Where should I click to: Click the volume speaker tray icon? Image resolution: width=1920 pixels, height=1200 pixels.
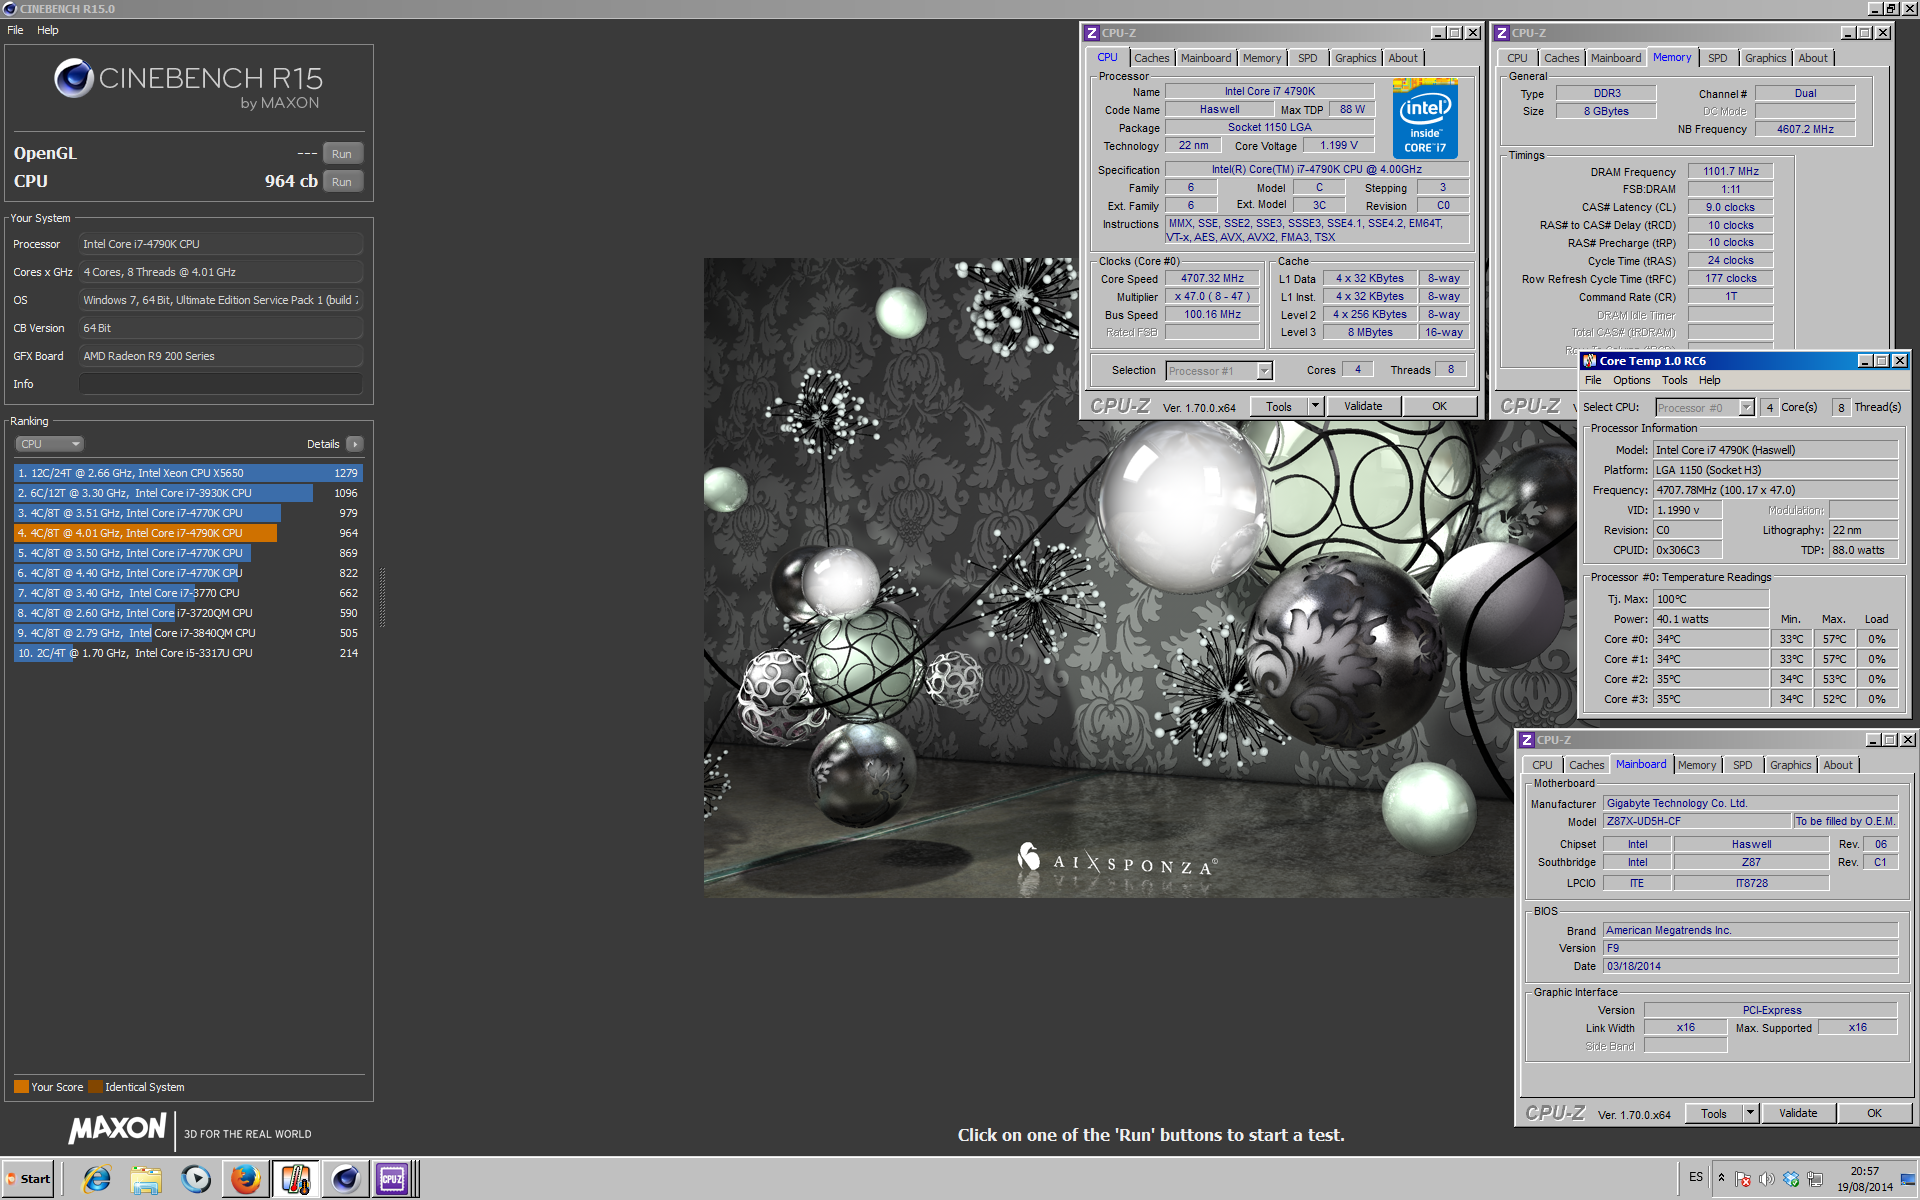(1767, 1179)
